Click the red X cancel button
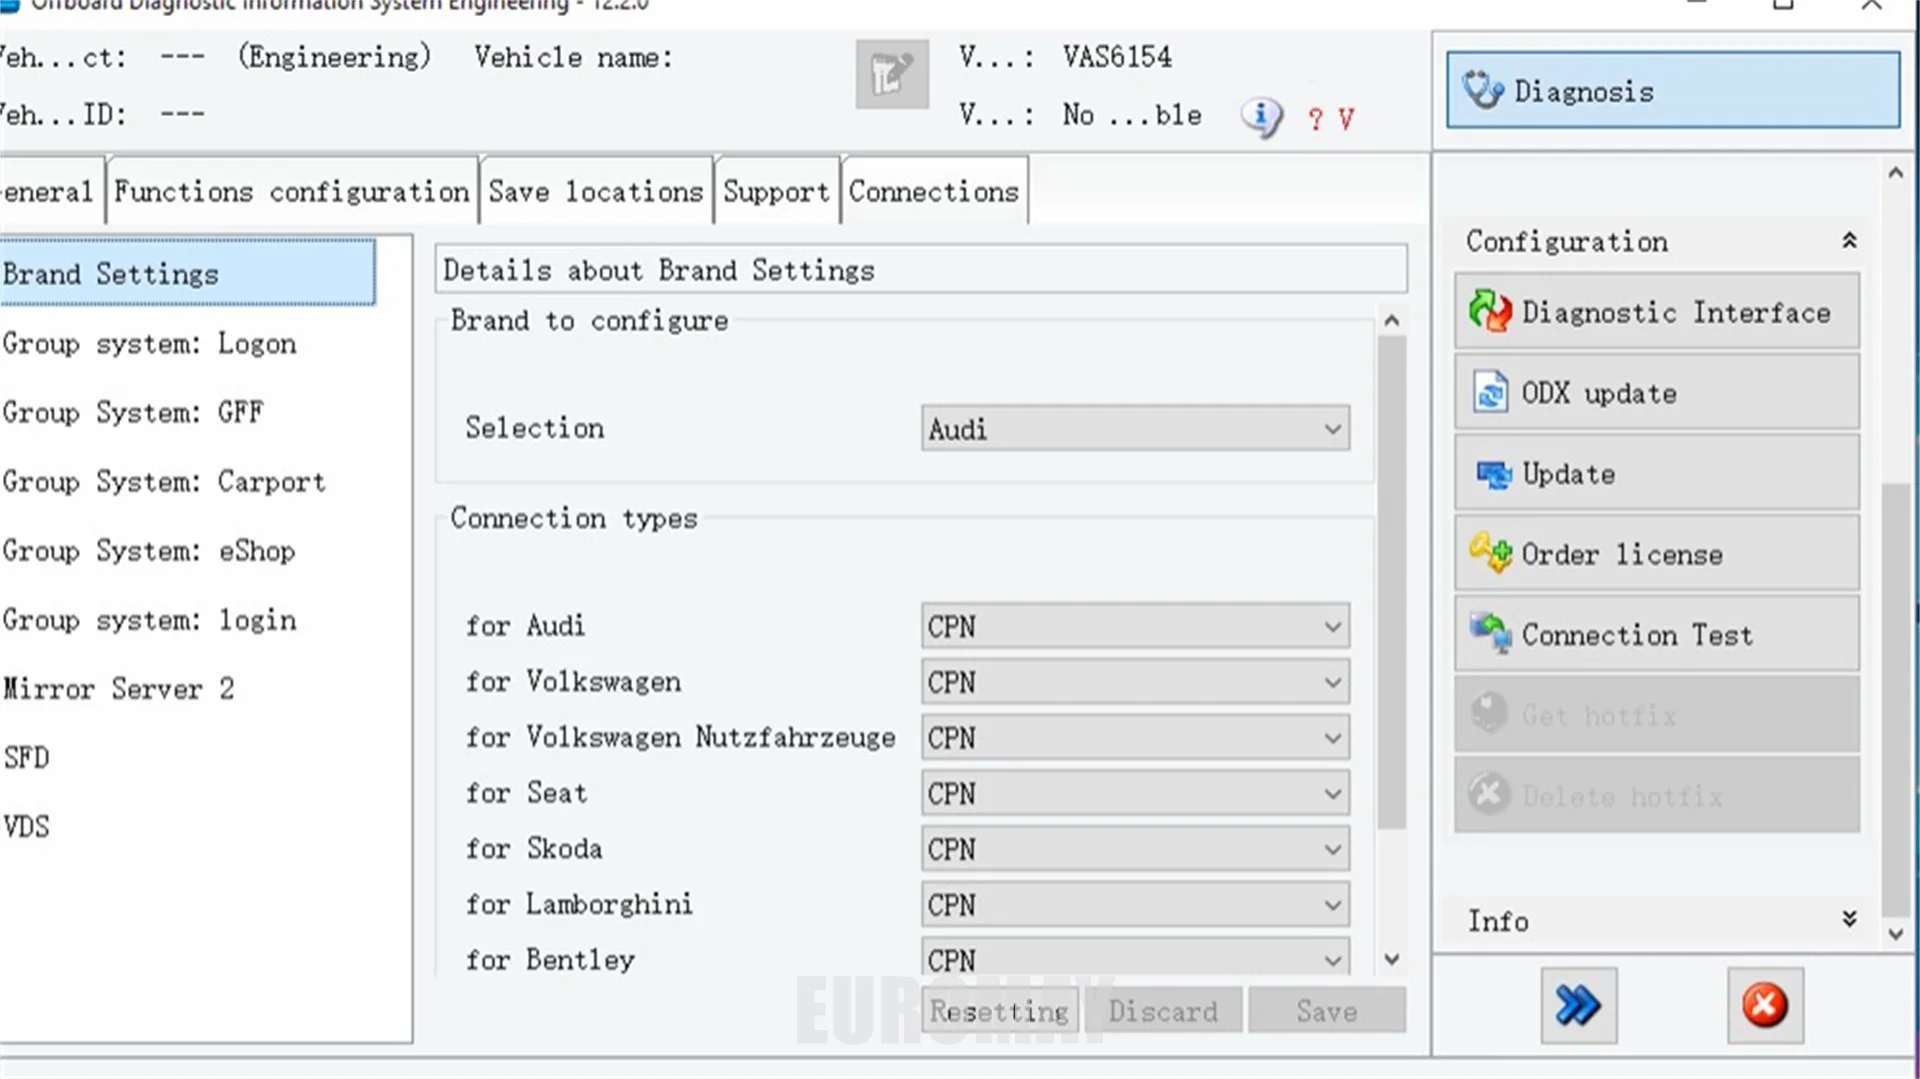1920x1079 pixels. (x=1765, y=1005)
